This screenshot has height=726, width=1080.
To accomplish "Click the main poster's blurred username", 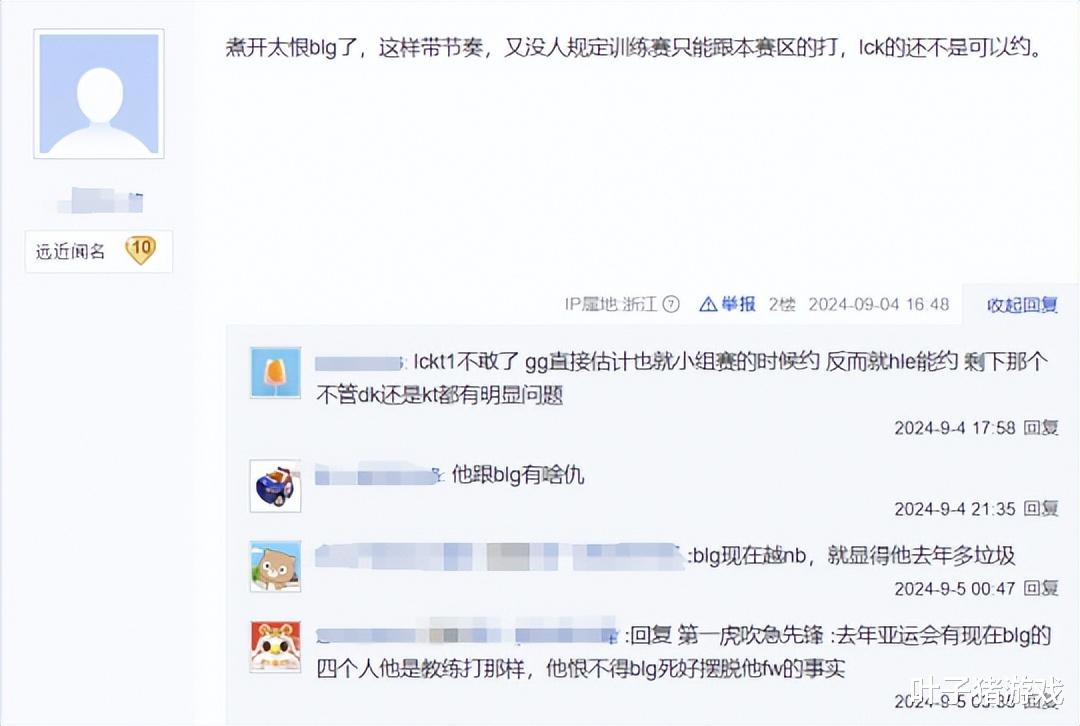I will 101,200.
